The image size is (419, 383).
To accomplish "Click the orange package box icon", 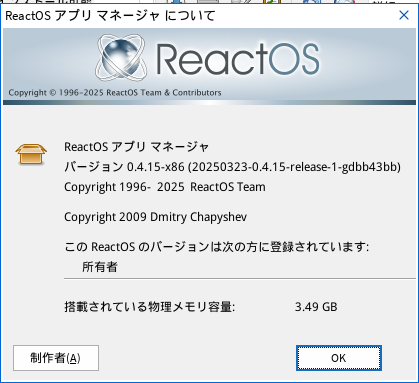I will (x=31, y=154).
